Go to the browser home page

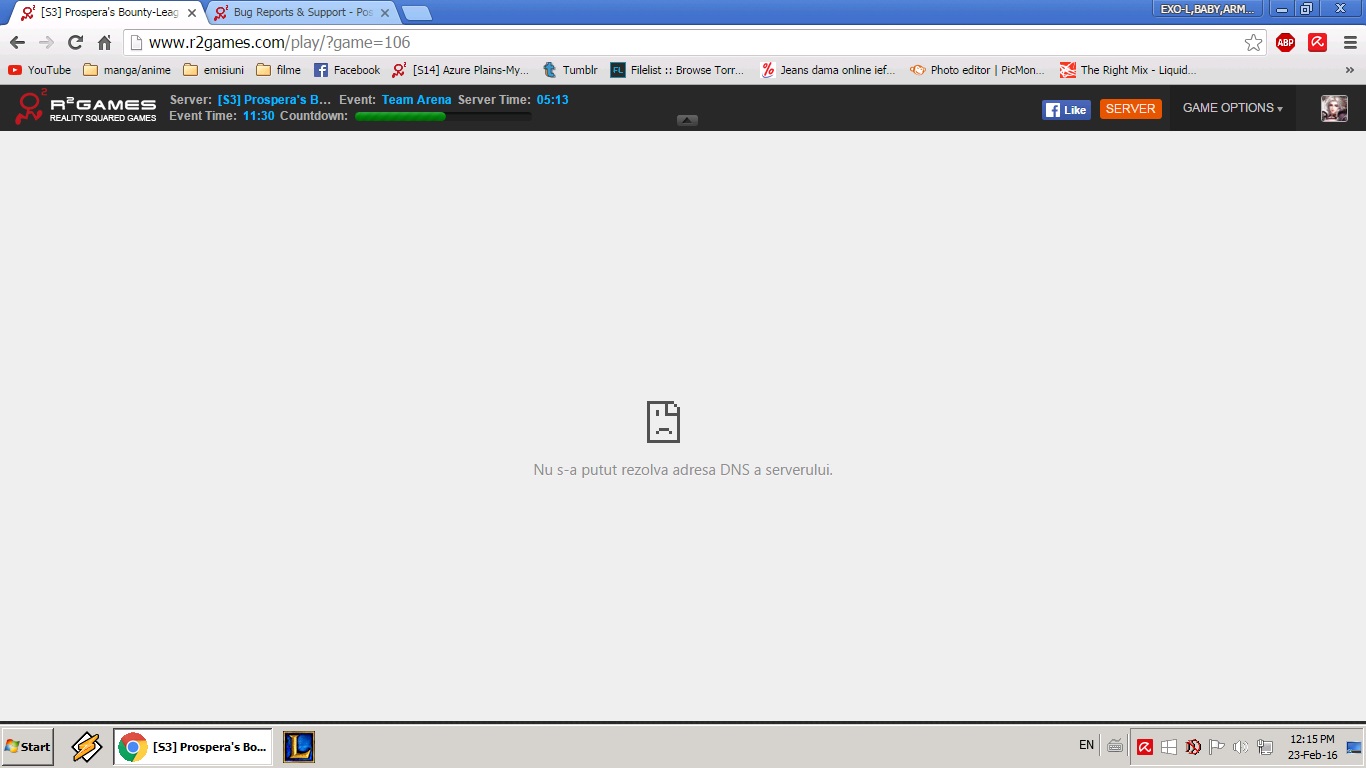104,42
